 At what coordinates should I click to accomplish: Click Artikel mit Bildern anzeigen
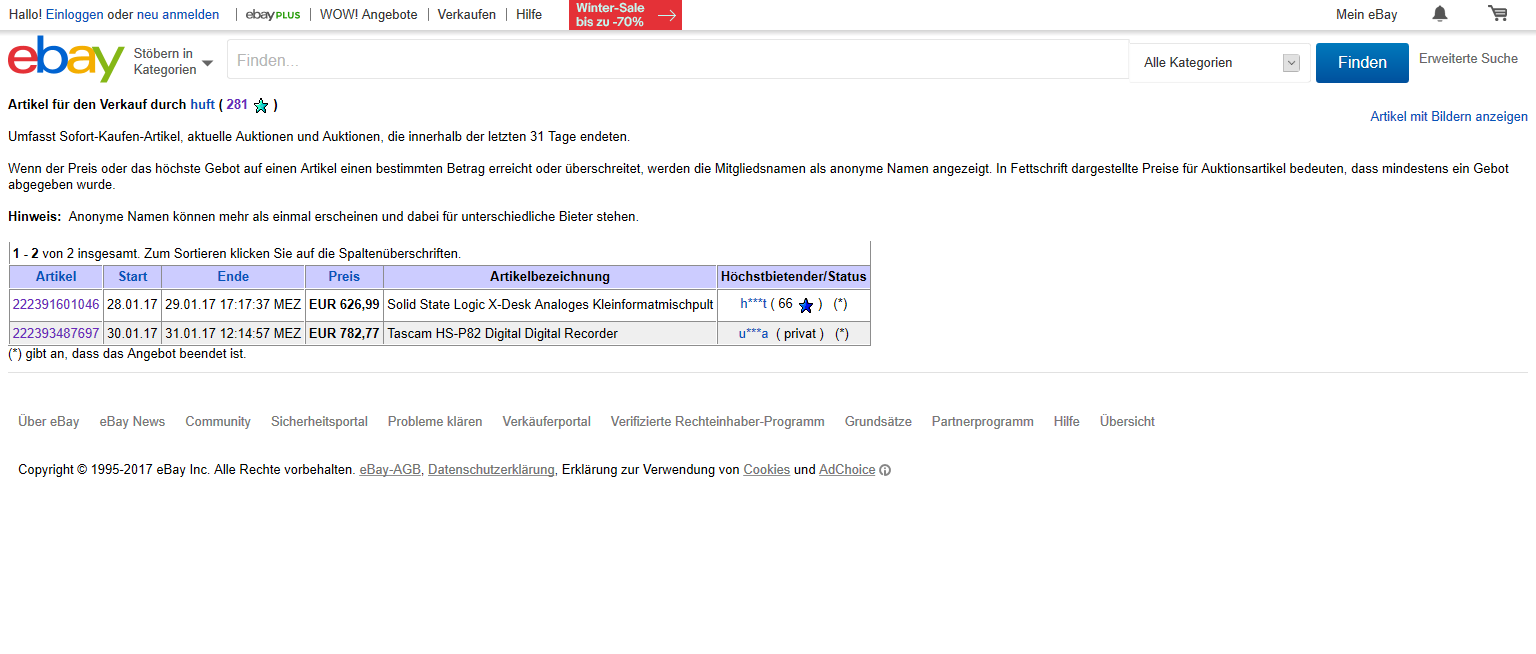point(1449,117)
